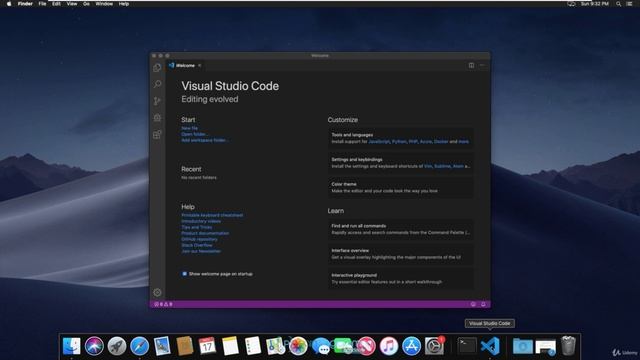Open the Edit menu in the menu bar
Image resolution: width=640 pixels, height=360 pixels.
tap(56, 4)
